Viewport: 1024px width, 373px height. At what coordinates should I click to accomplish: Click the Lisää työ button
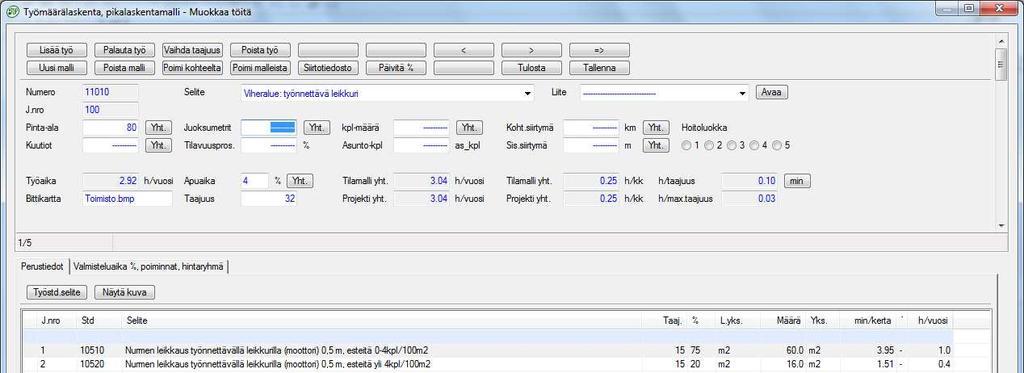pos(56,50)
